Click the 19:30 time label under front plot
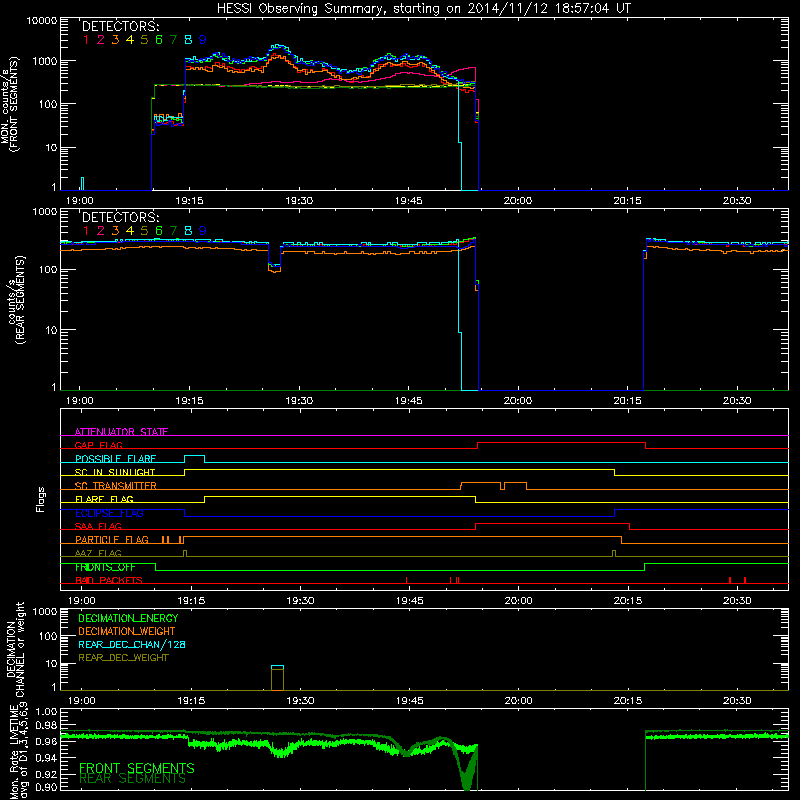The height and width of the screenshot is (800, 800). (299, 201)
